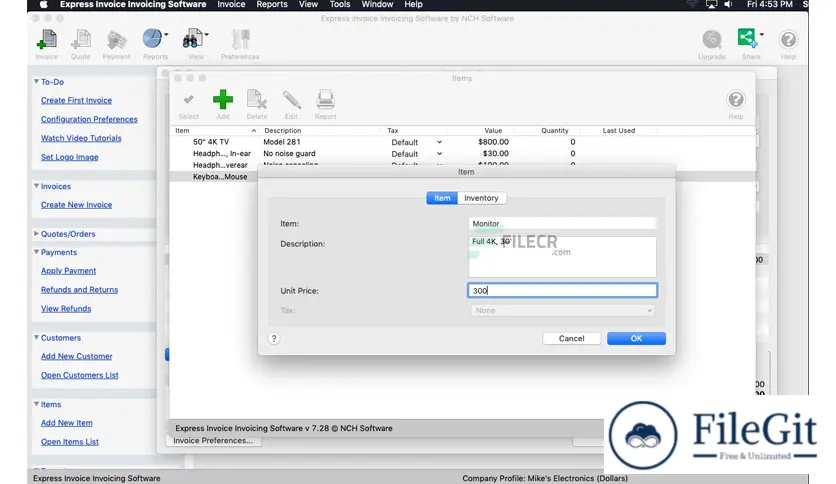Viewport: 836px width, 484px height.
Task: Click the display mirroring icon in menu bar
Action: pyautogui.click(x=711, y=4)
